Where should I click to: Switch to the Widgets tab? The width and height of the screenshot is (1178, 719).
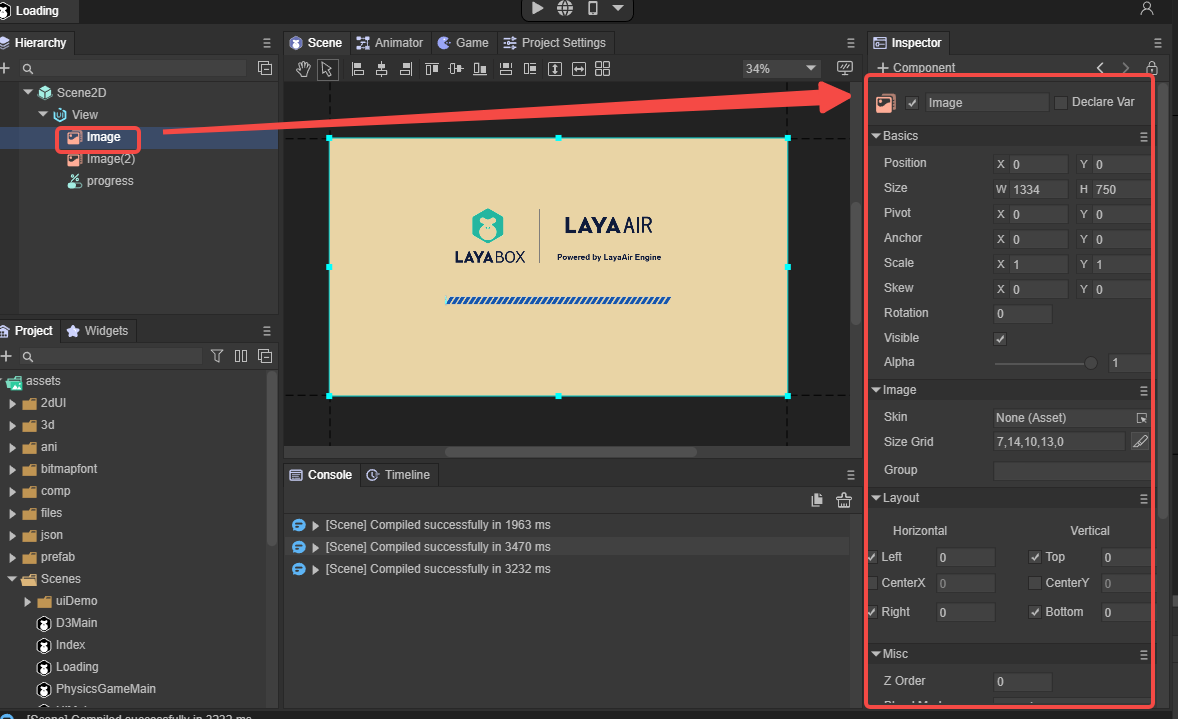[x=98, y=331]
